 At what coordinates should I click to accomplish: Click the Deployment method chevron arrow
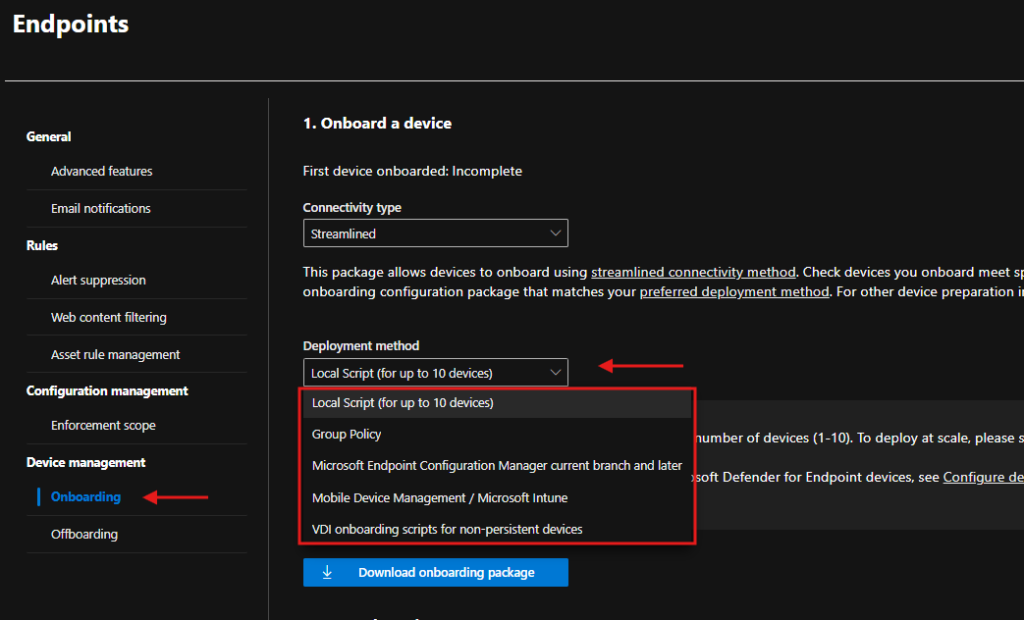point(555,372)
